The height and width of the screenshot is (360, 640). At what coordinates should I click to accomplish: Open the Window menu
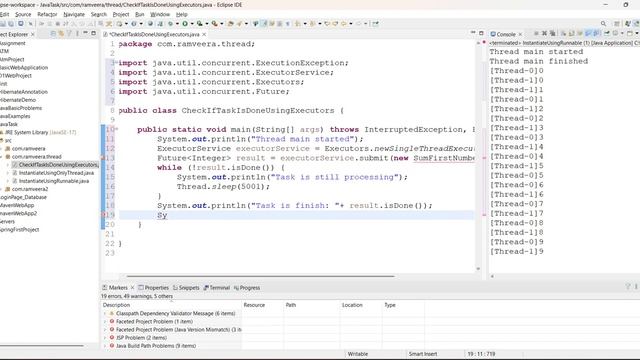click(160, 14)
